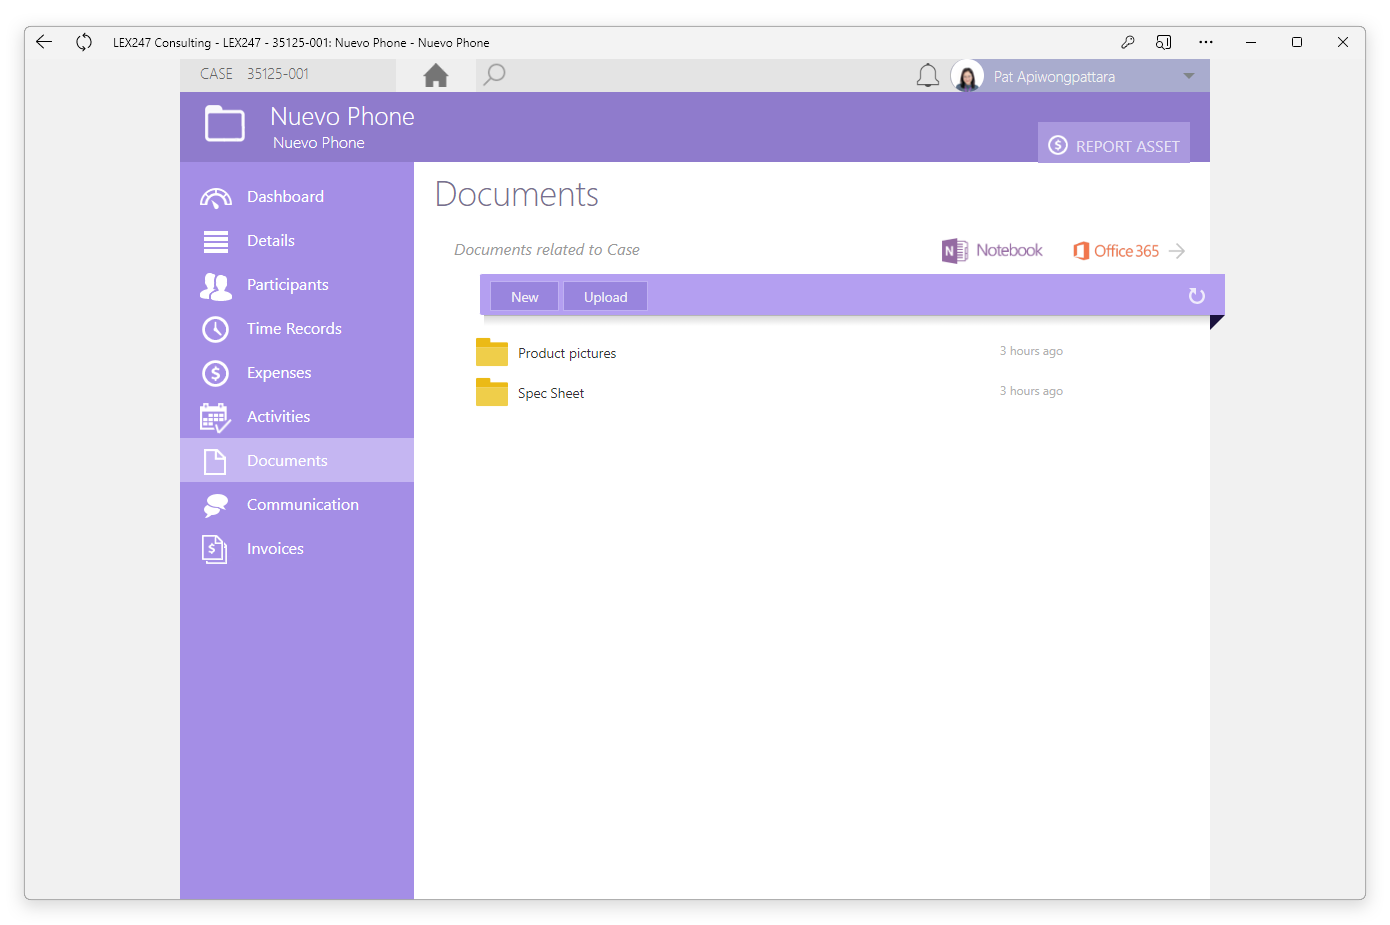Click the New button
The height and width of the screenshot is (925, 1390).
click(x=525, y=297)
